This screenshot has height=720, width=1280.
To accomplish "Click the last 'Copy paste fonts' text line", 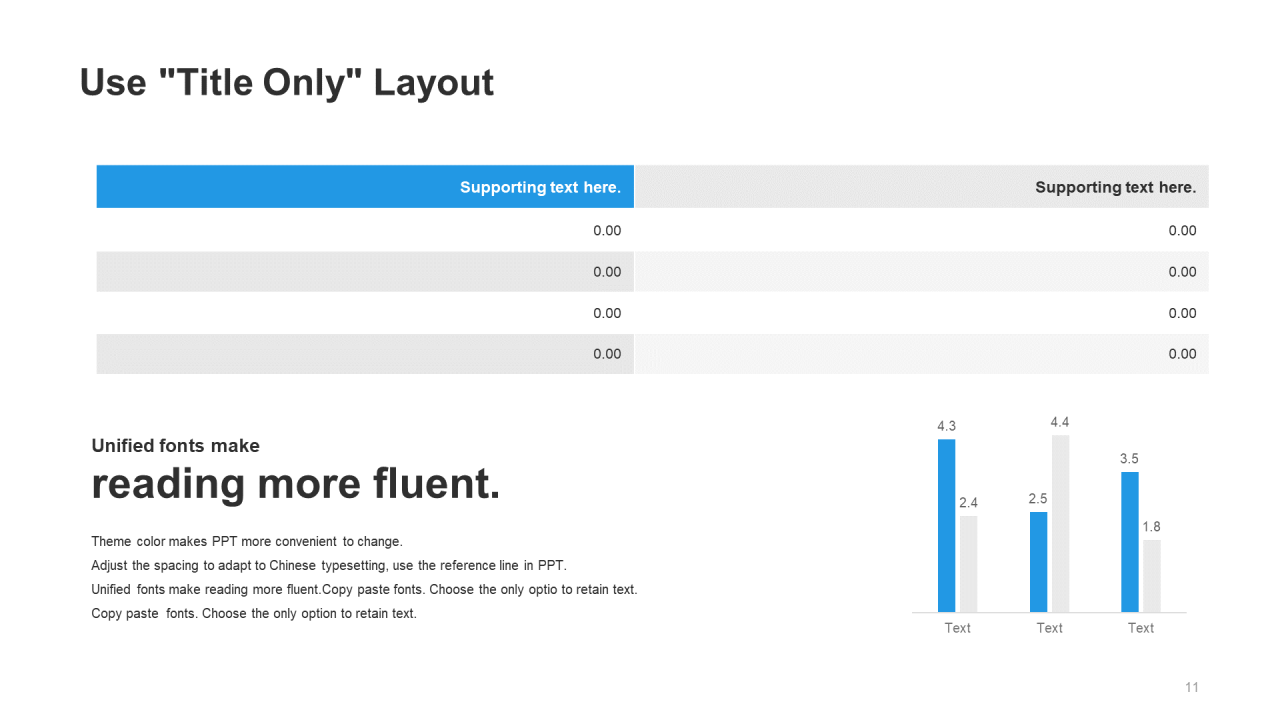I will 254,613.
